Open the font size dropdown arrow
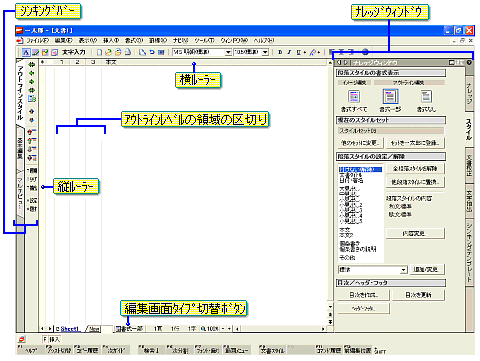This screenshot has height=361, width=480. (x=265, y=52)
